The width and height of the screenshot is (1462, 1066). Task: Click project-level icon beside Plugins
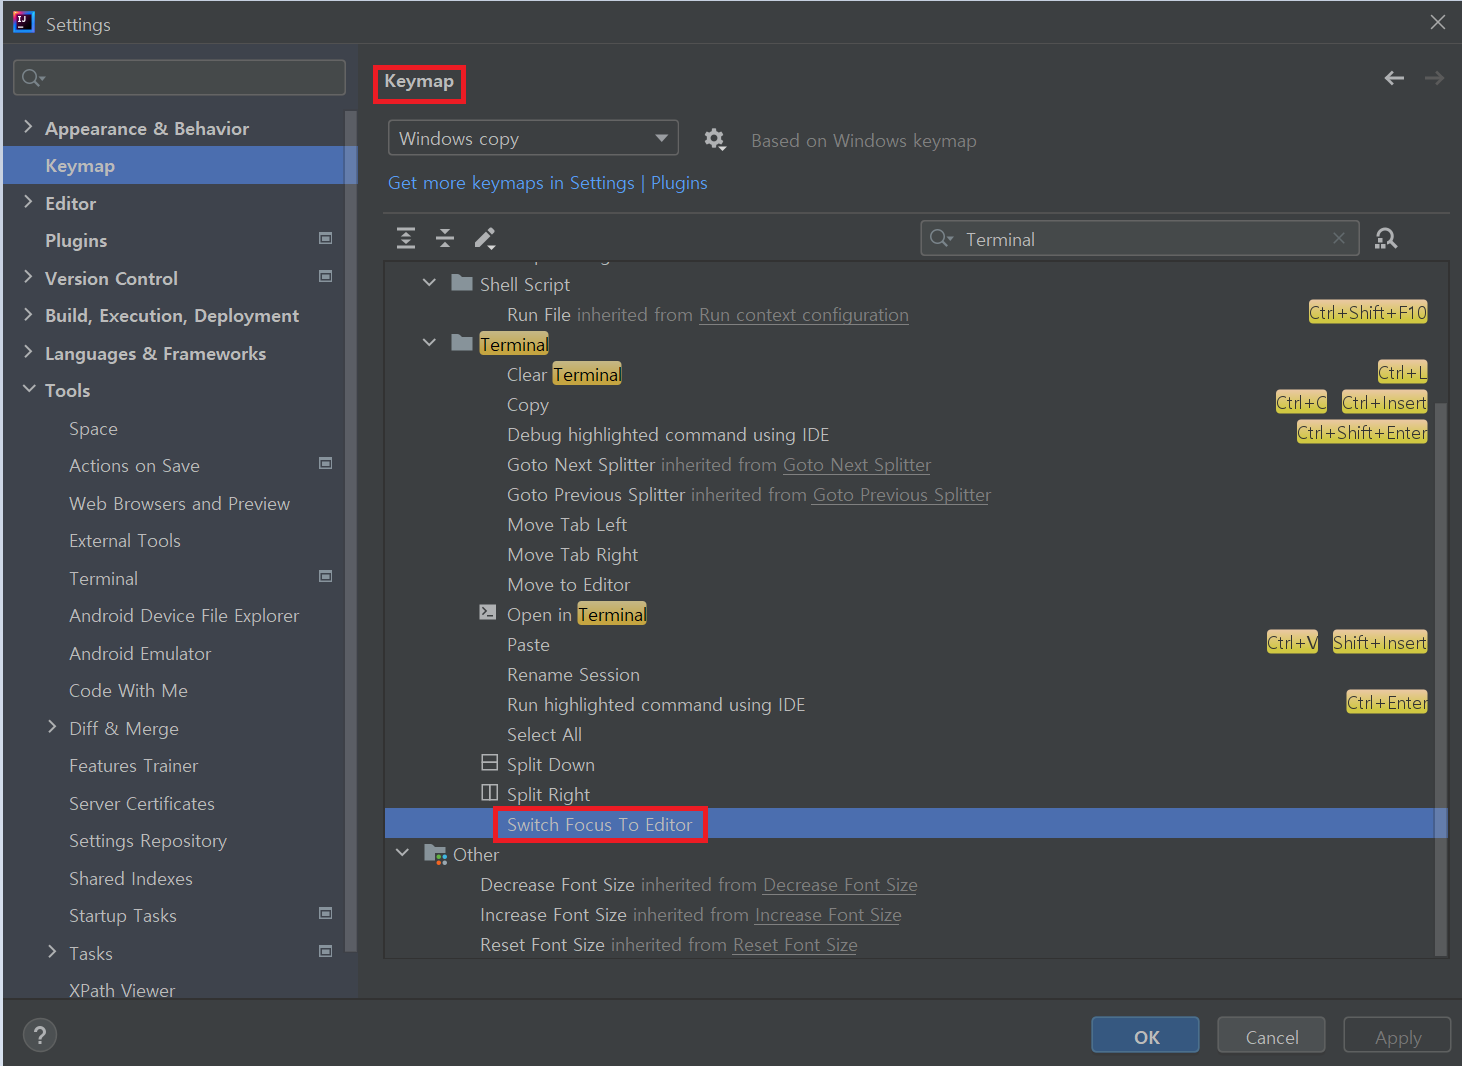click(x=325, y=238)
